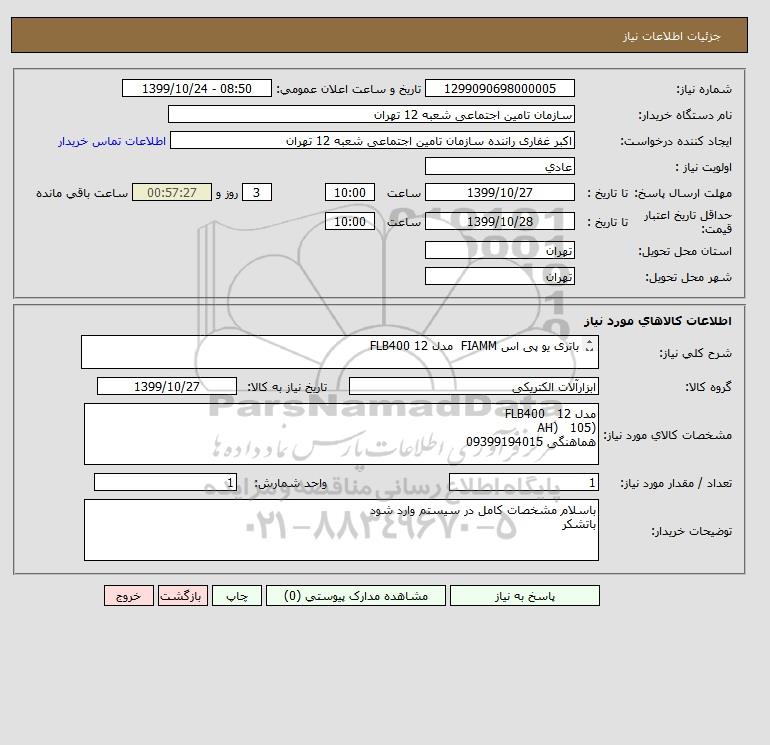The image size is (770, 745).
Task: Click the چاپ print button
Action: tap(237, 596)
